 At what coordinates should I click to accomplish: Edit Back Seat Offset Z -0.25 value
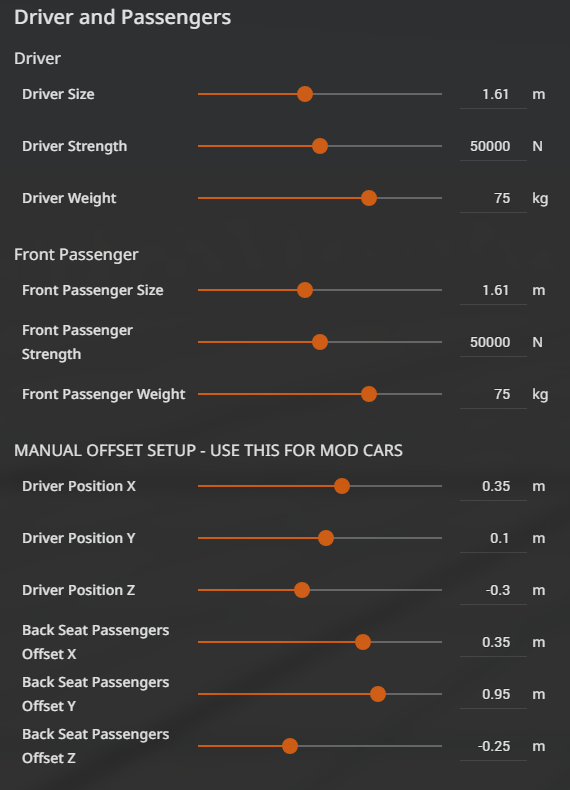pyautogui.click(x=493, y=747)
